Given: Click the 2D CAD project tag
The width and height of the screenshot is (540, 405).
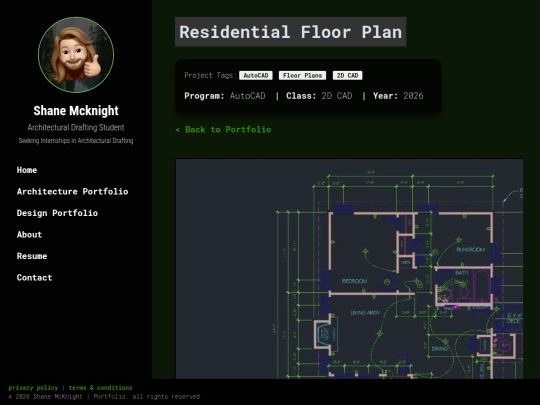Looking at the screenshot, I should coord(347,75).
